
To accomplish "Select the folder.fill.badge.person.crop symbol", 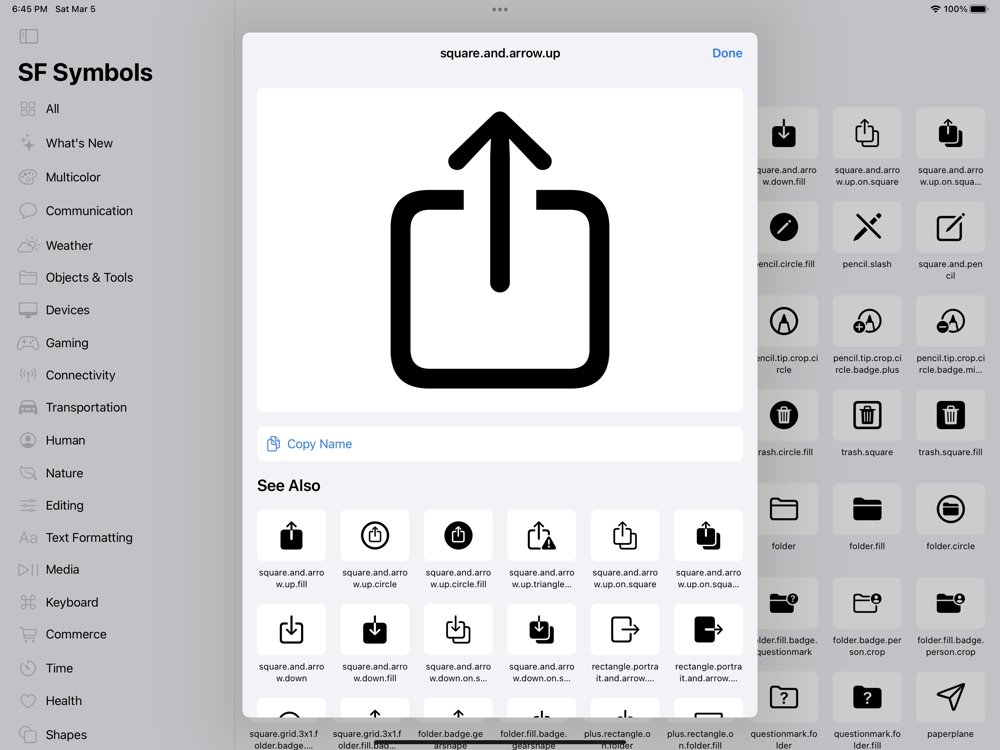I will click(x=950, y=603).
